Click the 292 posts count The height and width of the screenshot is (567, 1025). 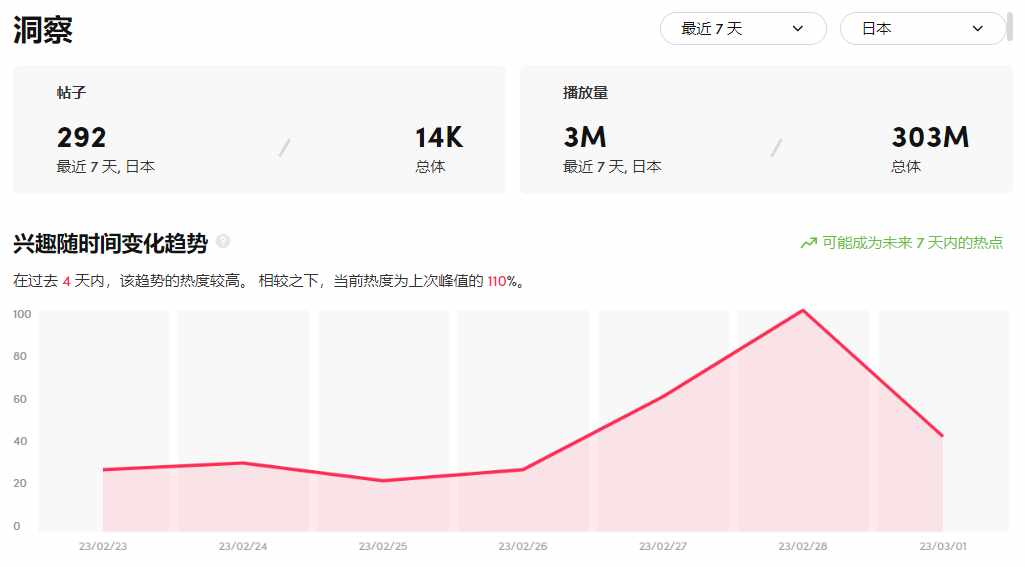point(82,137)
